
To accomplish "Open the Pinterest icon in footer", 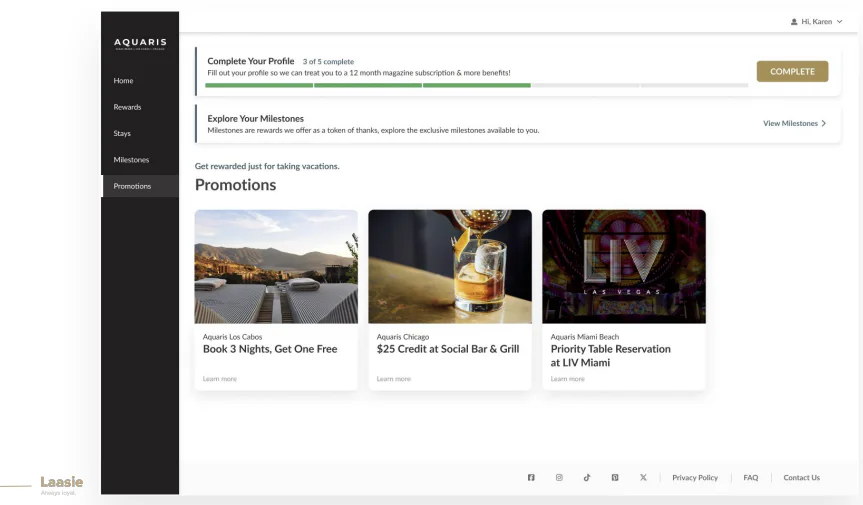I will (x=615, y=477).
